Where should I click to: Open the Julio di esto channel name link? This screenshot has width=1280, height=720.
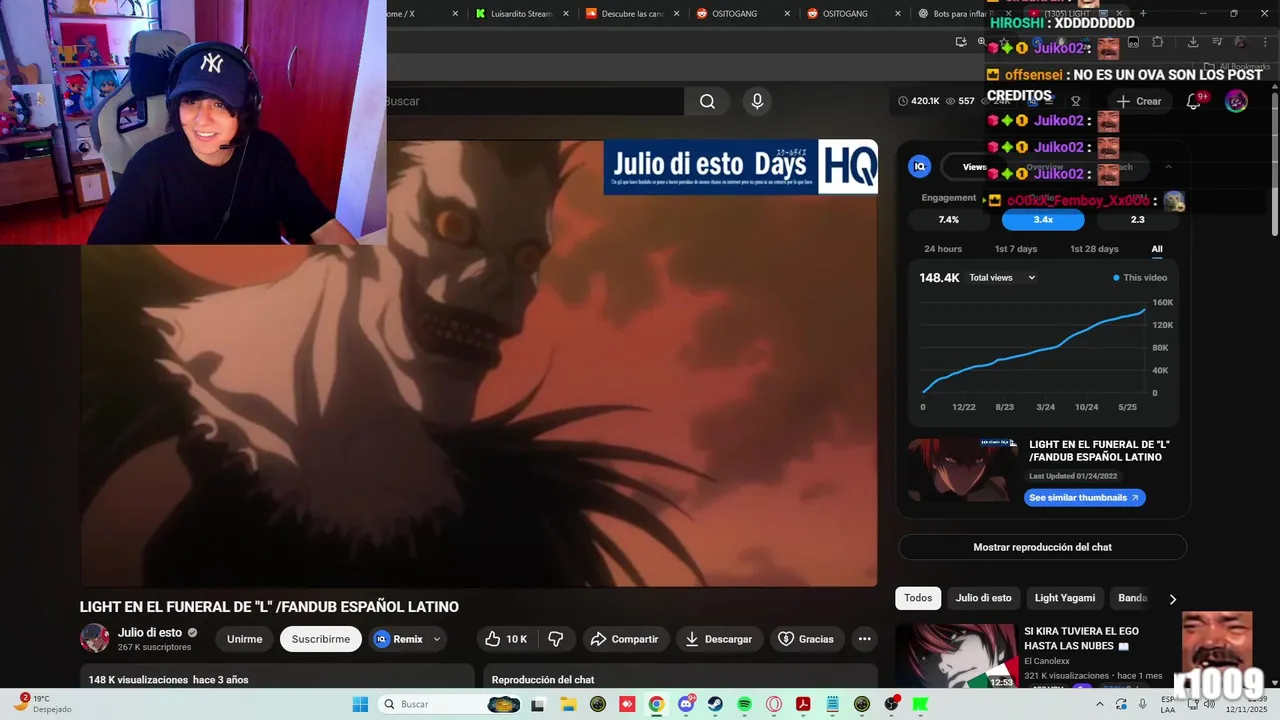(150, 632)
